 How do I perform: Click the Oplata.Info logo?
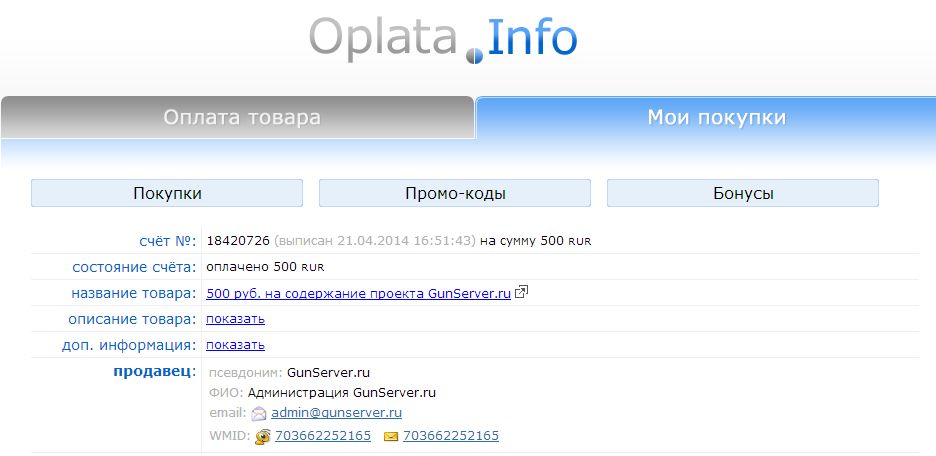coord(443,38)
